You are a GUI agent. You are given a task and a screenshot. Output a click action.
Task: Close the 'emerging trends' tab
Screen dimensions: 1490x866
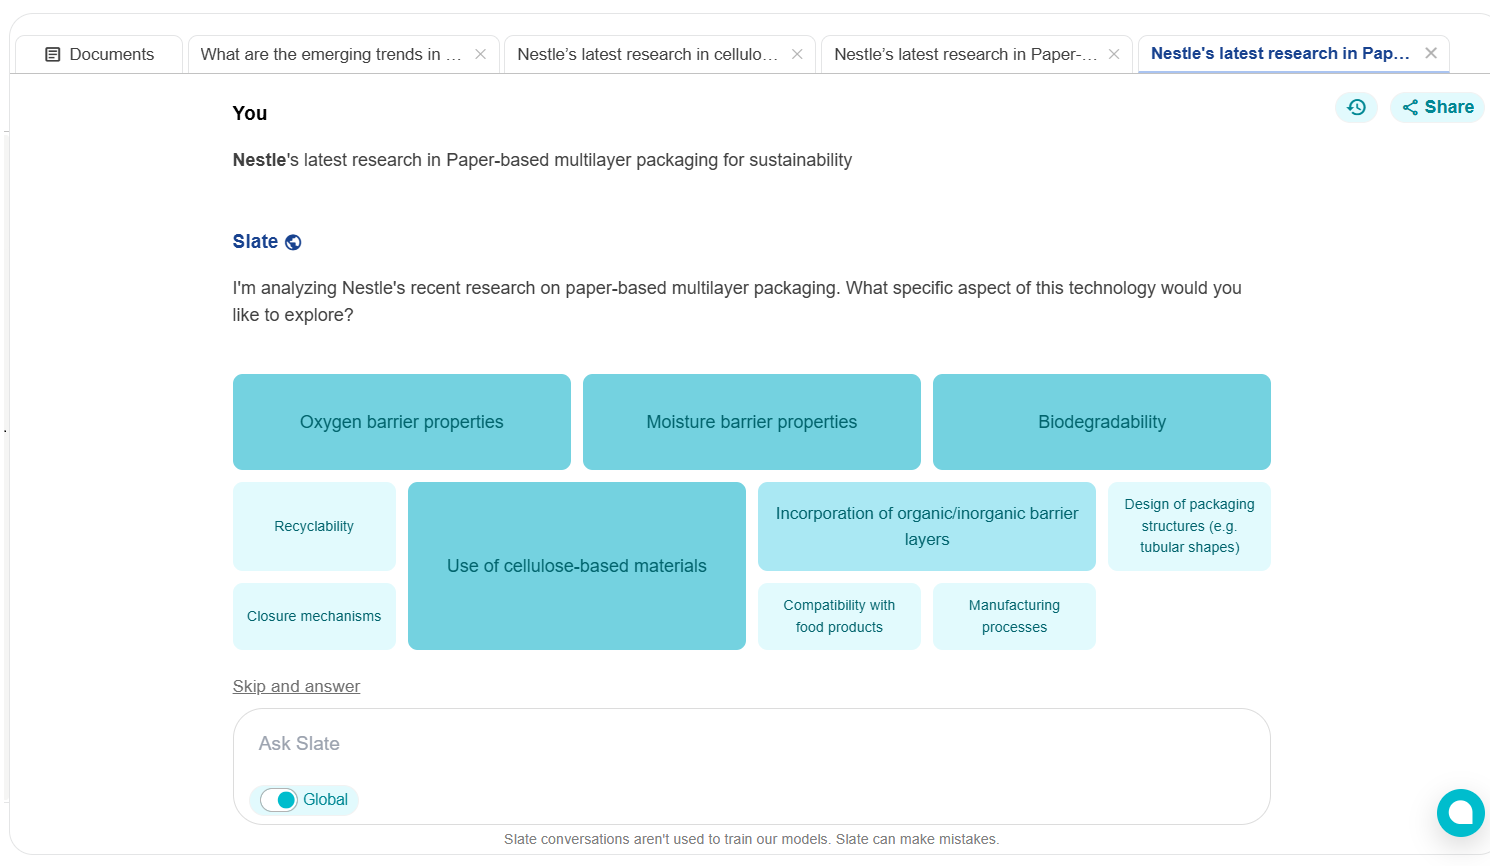(480, 54)
